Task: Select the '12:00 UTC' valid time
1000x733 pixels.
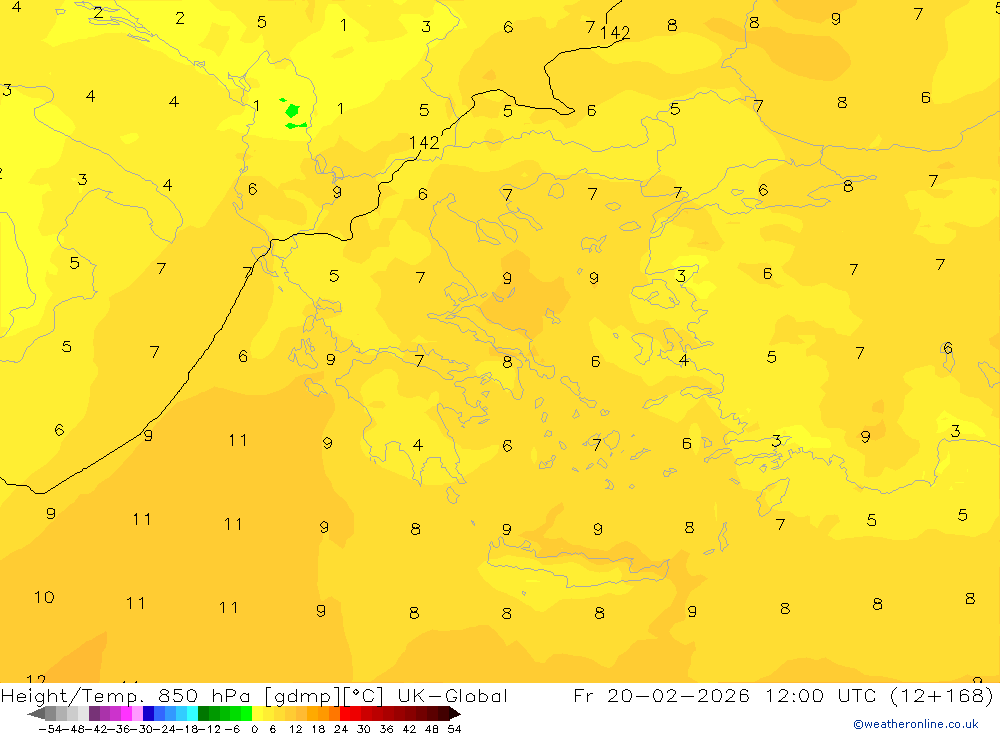Action: 821,695
